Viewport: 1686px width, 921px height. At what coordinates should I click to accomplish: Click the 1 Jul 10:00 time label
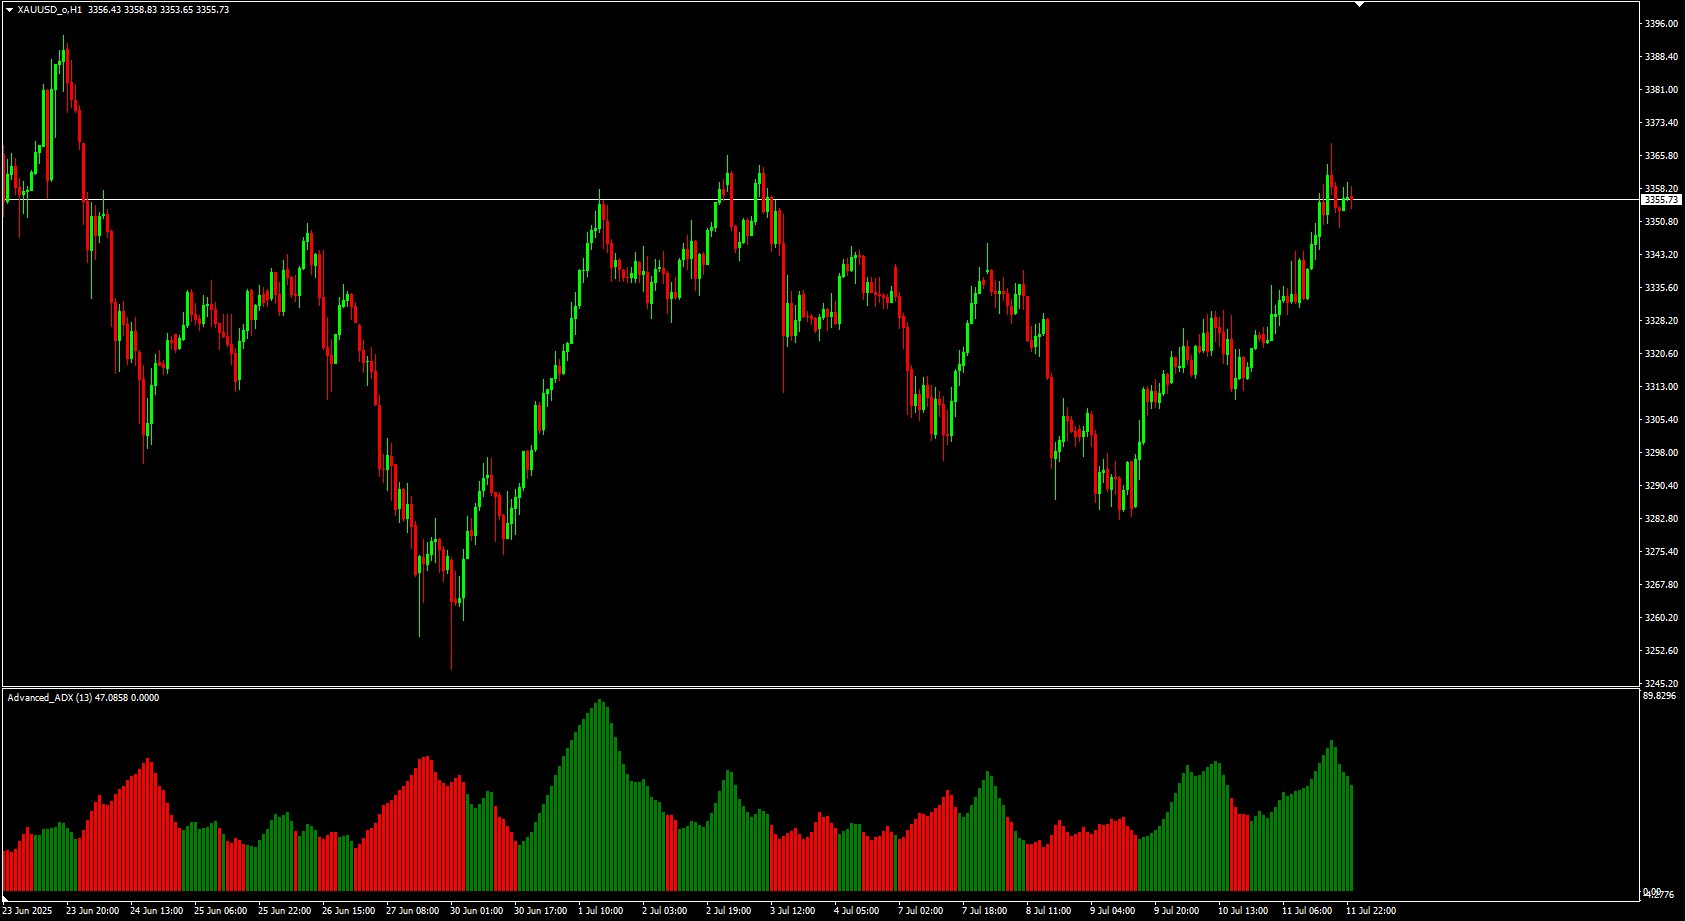click(x=600, y=911)
